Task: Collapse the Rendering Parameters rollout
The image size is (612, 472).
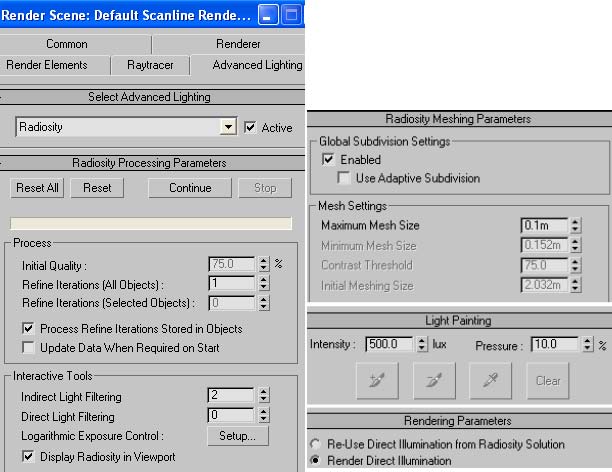Action: pos(459,421)
